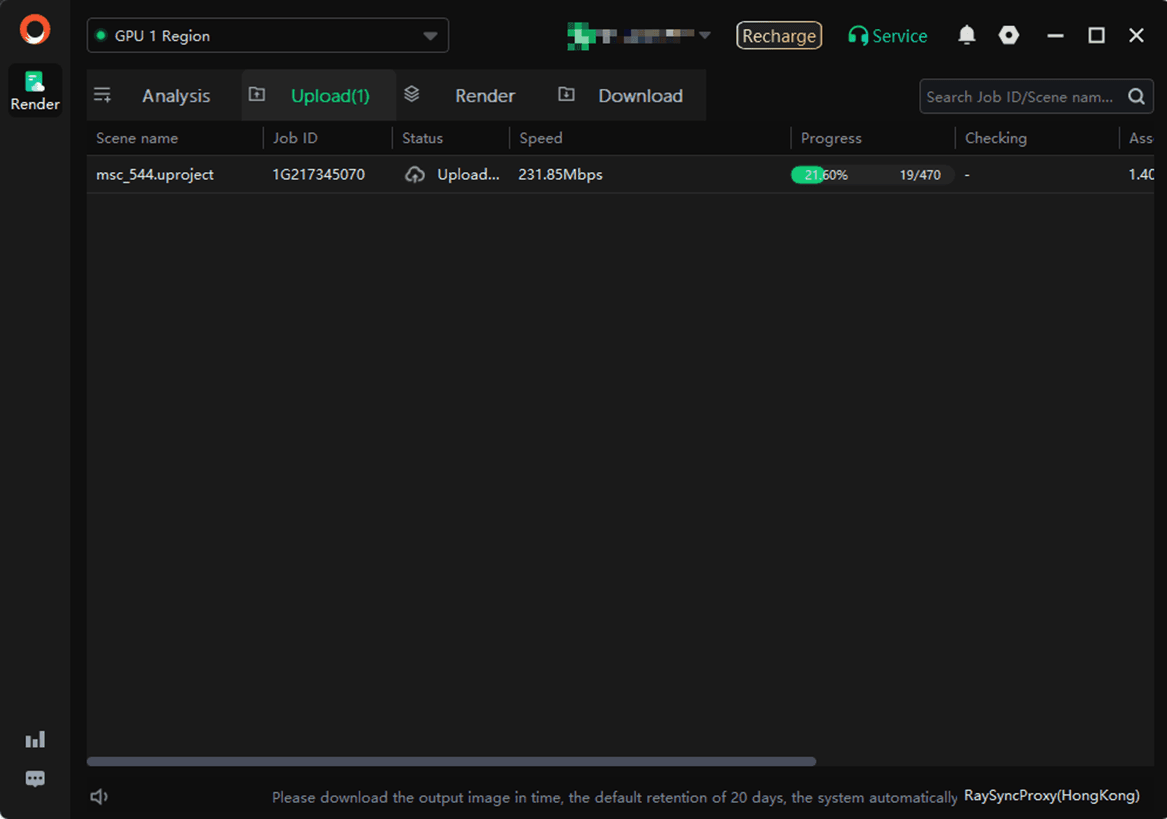Click the horizontal scrollbar below job list
The height and width of the screenshot is (819, 1167).
pyautogui.click(x=451, y=762)
